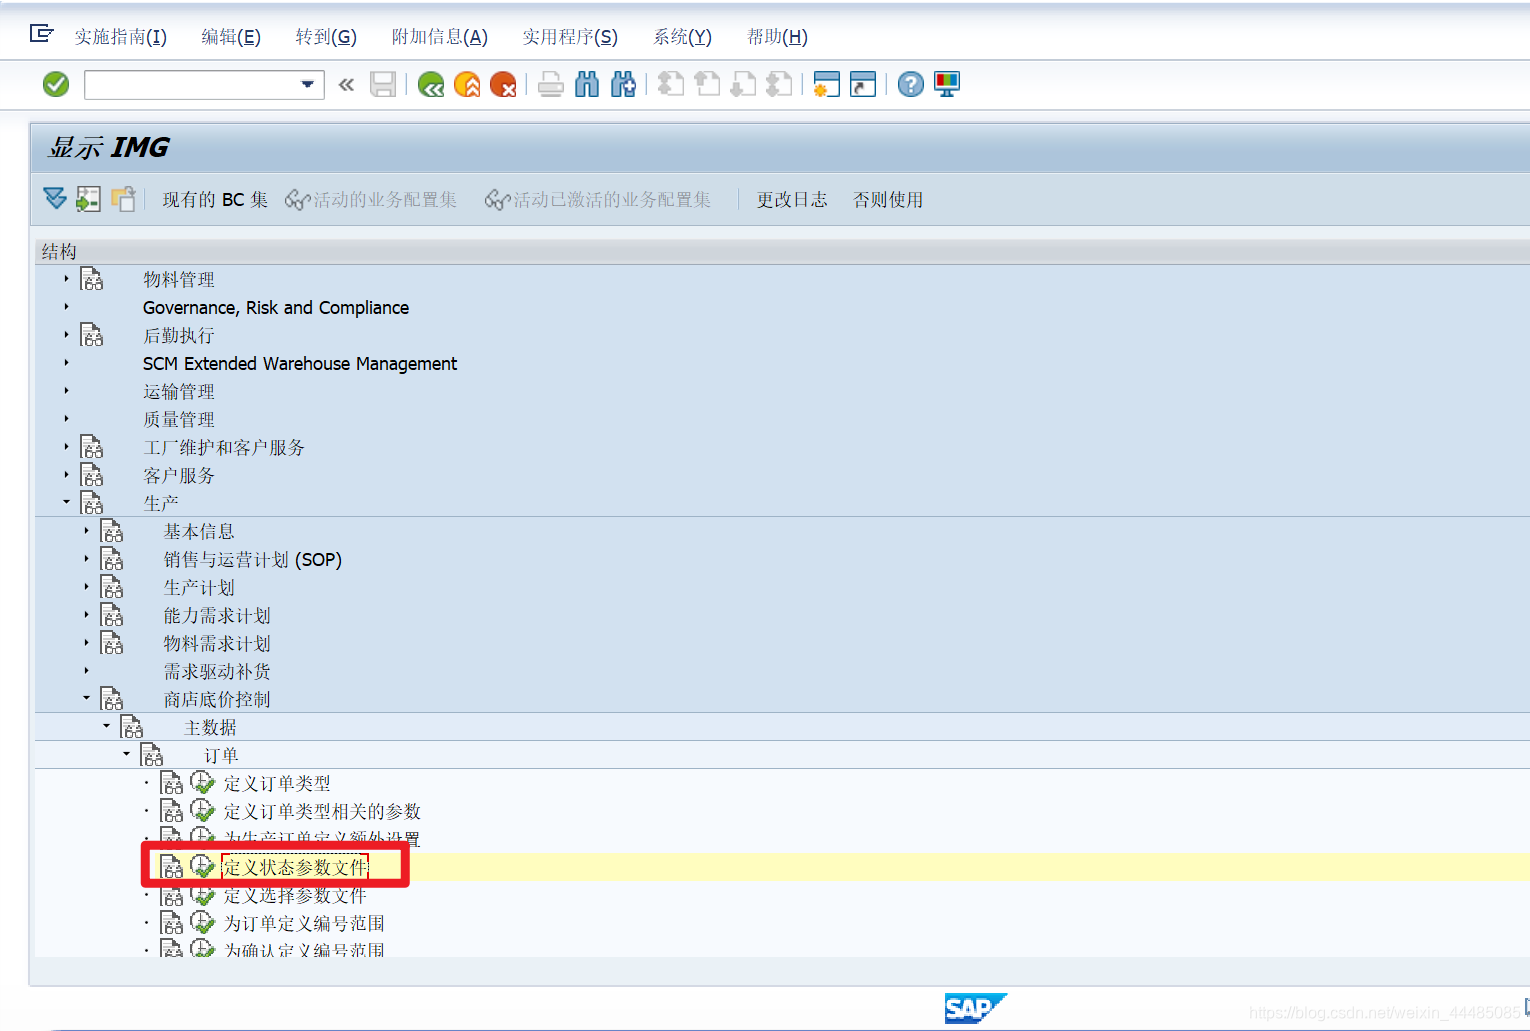Open the Help question mark icon
1530x1031 pixels.
point(910,85)
